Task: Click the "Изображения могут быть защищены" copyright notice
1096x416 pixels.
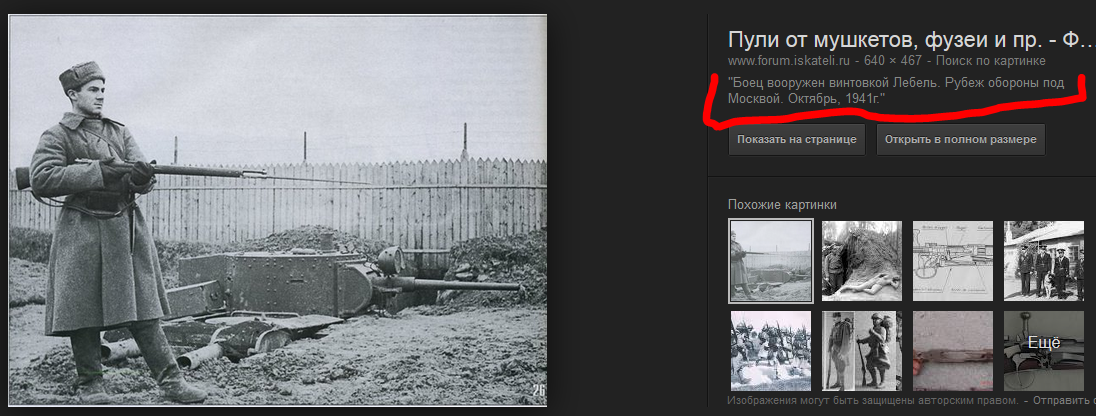Action: coord(872,401)
